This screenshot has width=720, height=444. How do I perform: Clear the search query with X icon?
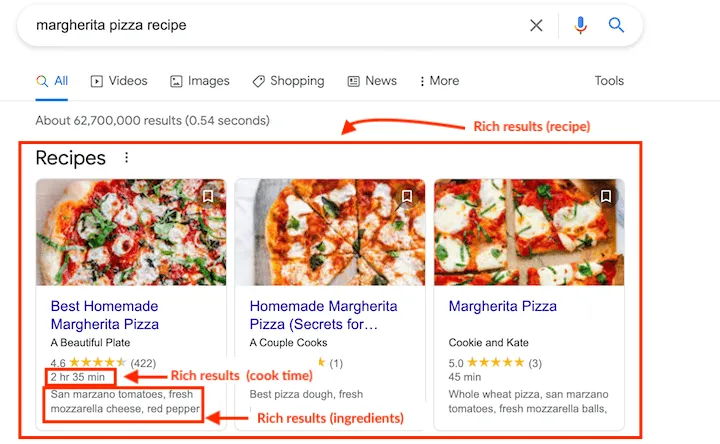point(537,26)
